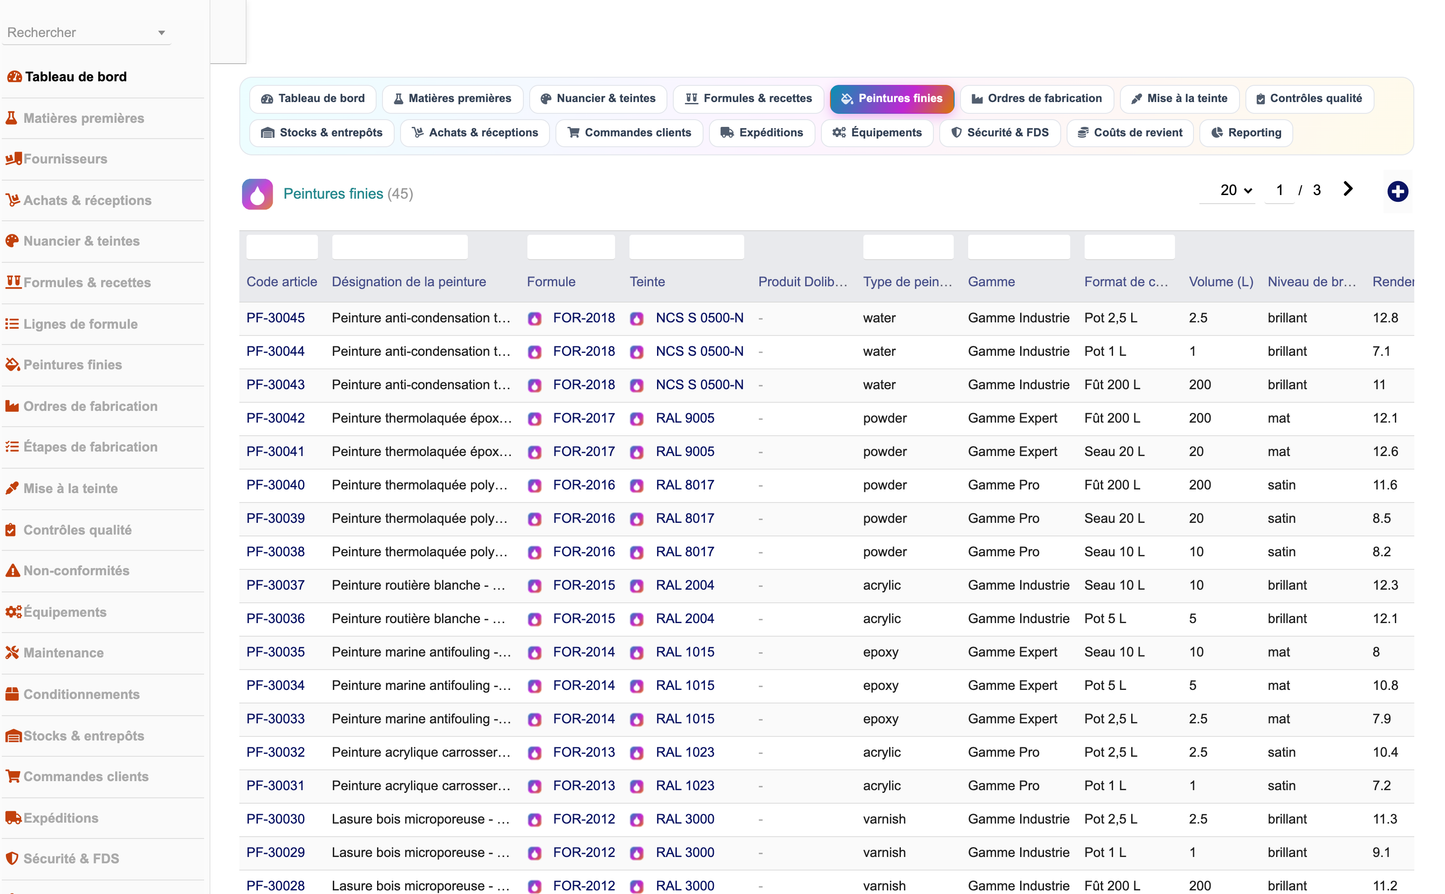Click the Peintures finies droplet logo icon
The width and height of the screenshot is (1445, 894).
click(x=257, y=194)
